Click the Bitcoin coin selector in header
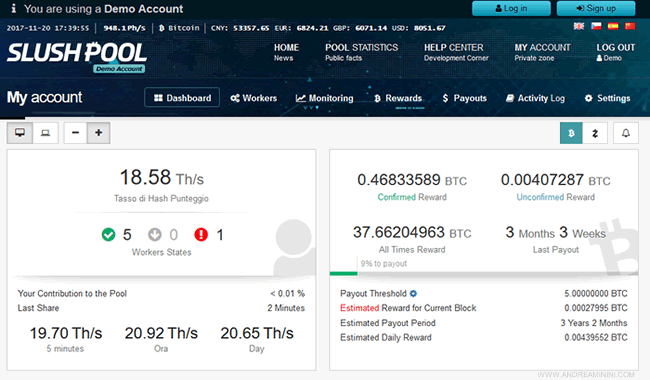Image resolution: width=650 pixels, height=380 pixels. click(179, 28)
